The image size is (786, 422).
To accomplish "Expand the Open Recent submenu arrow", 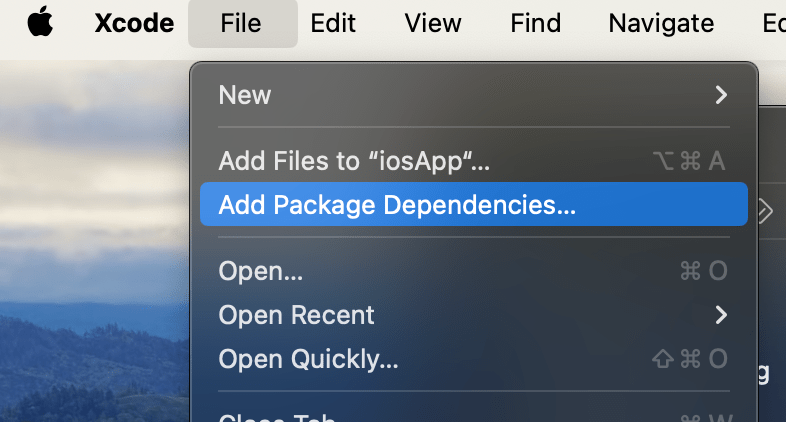I will [x=720, y=315].
